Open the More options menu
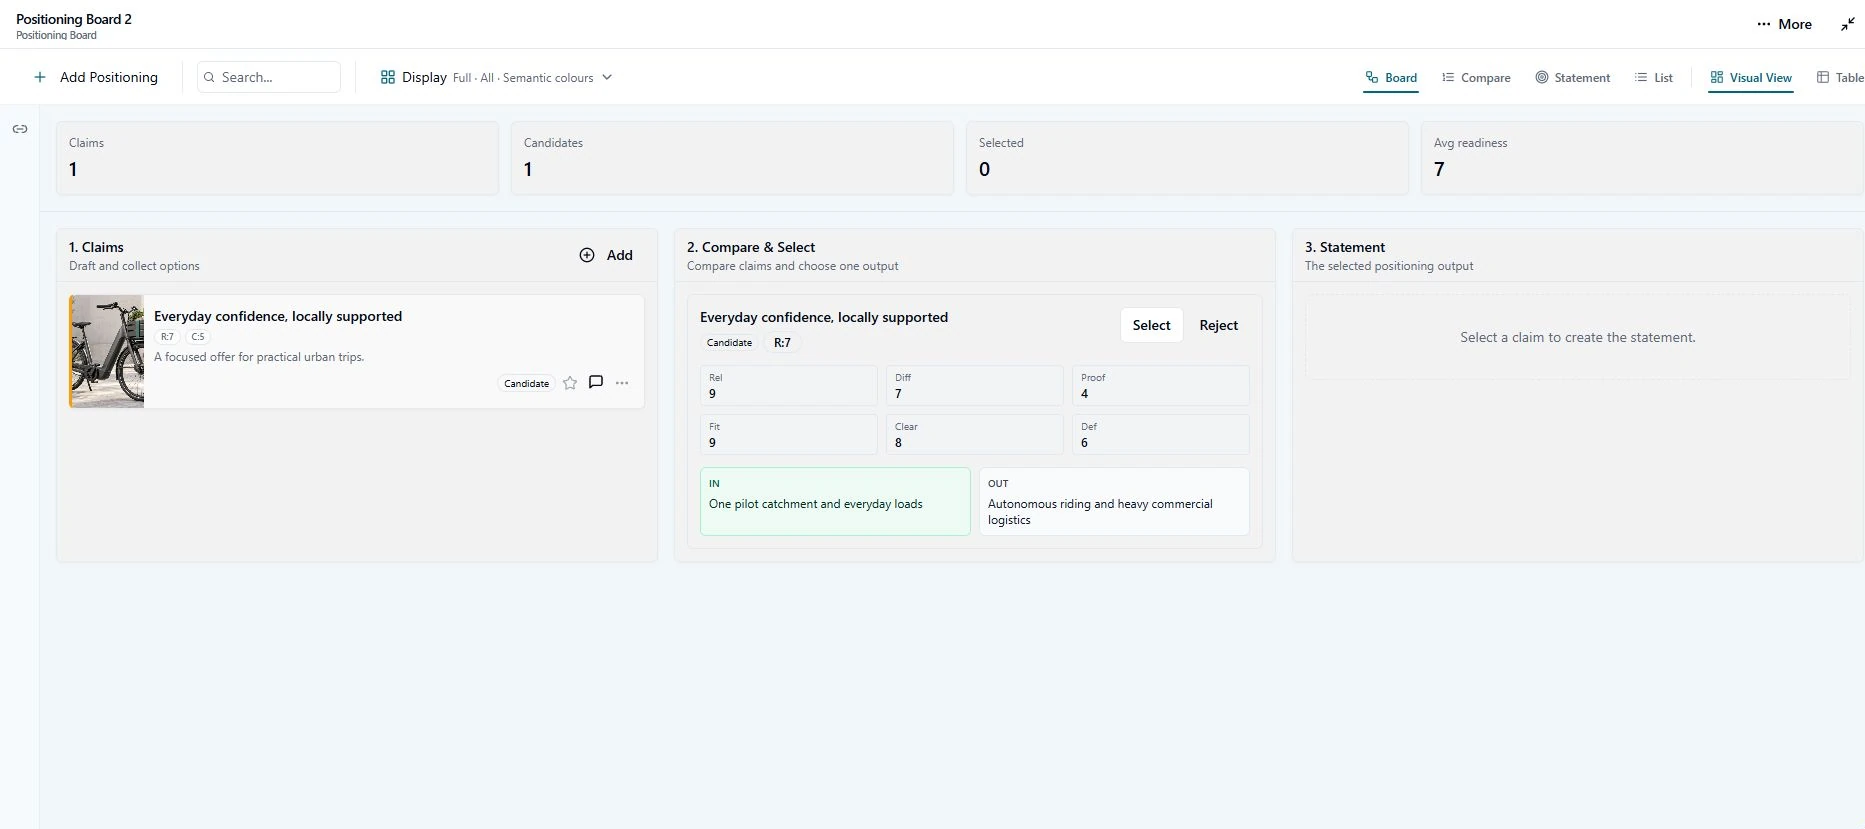Screen dimensions: 1865x829 (1785, 24)
